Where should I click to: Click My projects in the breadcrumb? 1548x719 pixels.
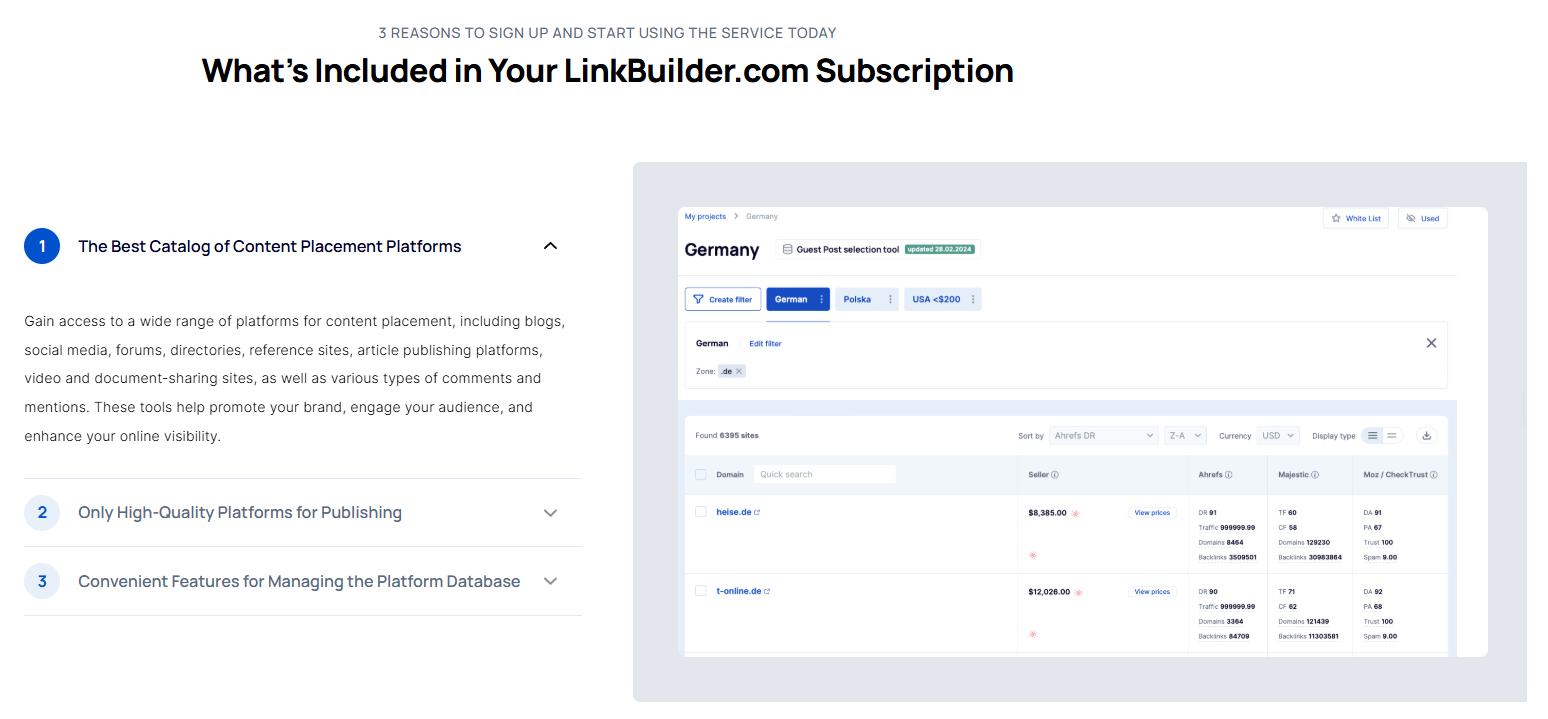(705, 216)
